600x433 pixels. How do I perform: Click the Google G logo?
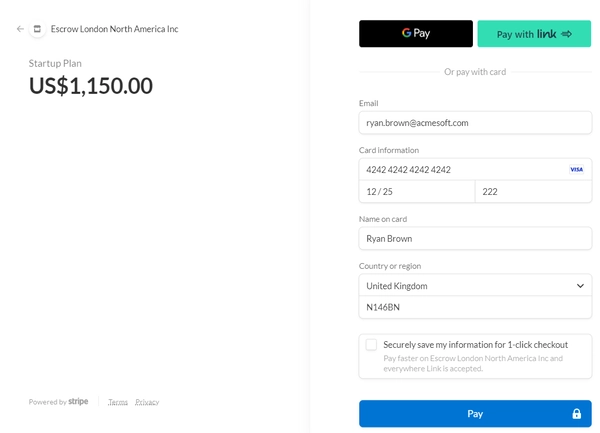click(406, 33)
